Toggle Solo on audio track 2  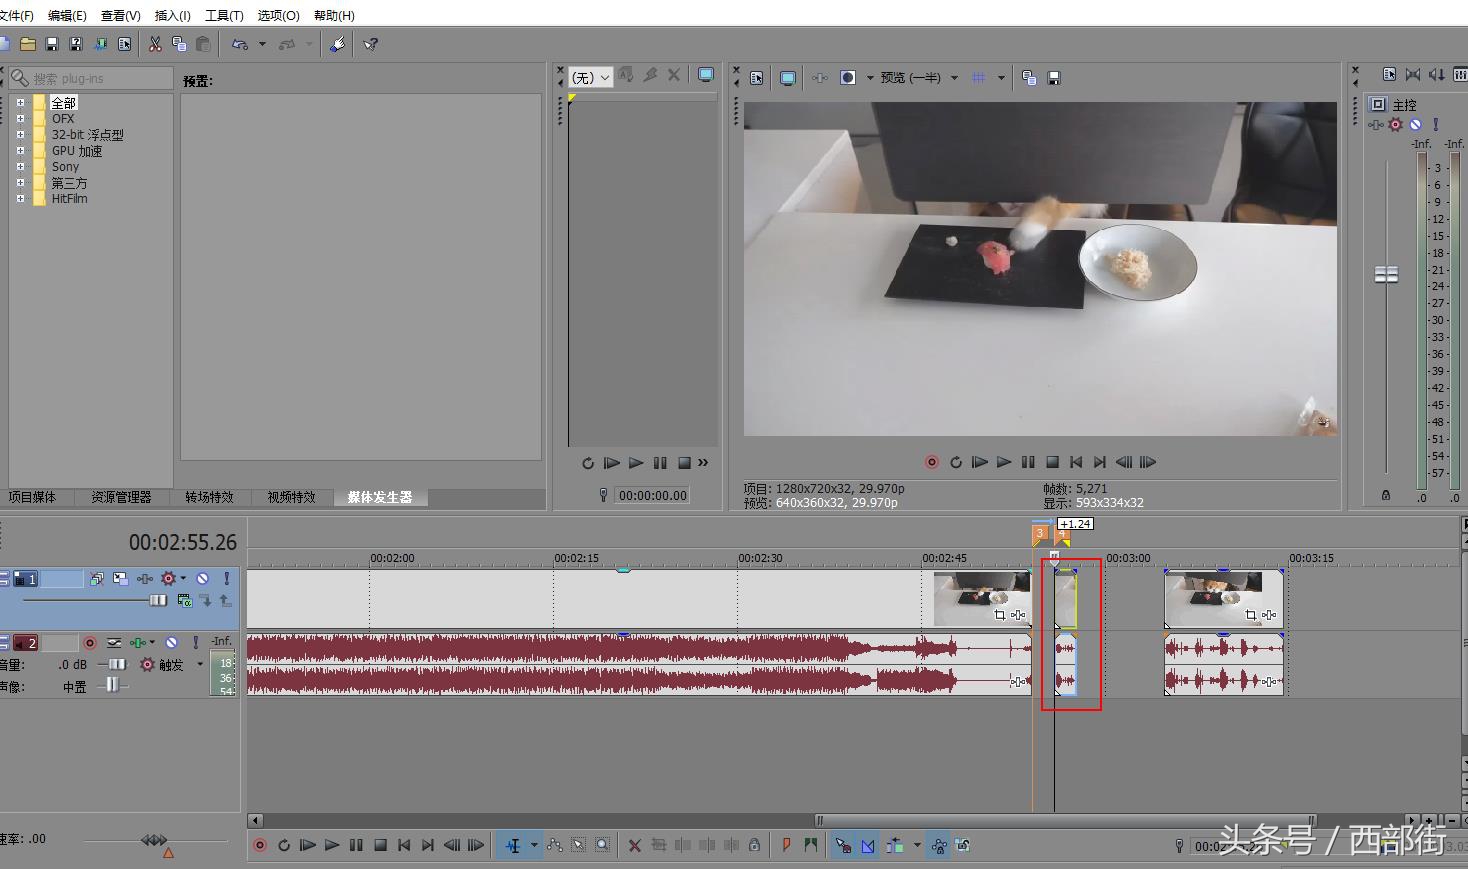coord(195,643)
